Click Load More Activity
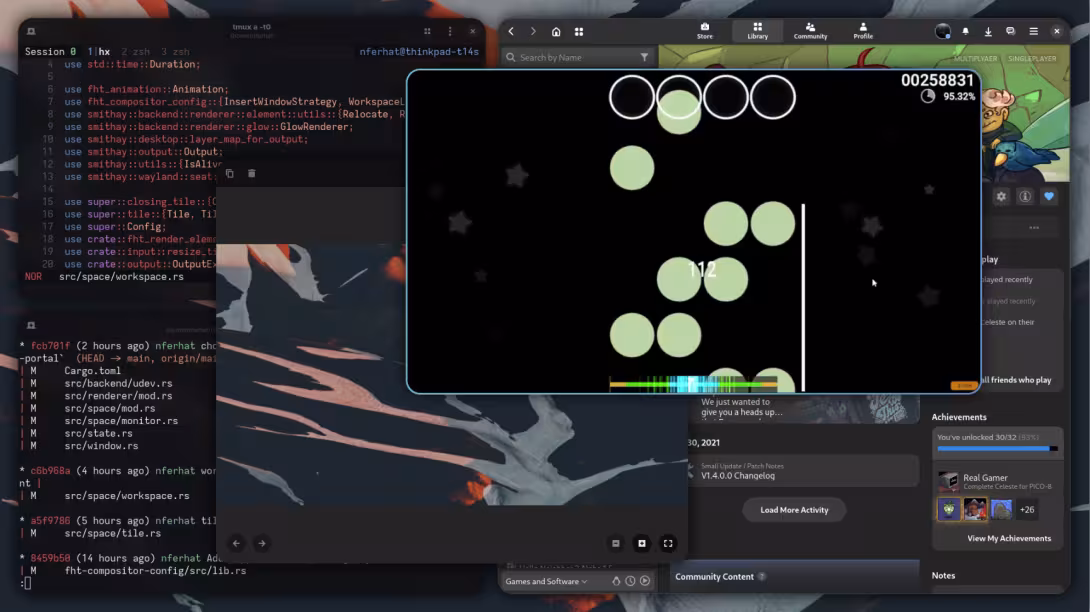1090x612 pixels. pyautogui.click(x=794, y=510)
